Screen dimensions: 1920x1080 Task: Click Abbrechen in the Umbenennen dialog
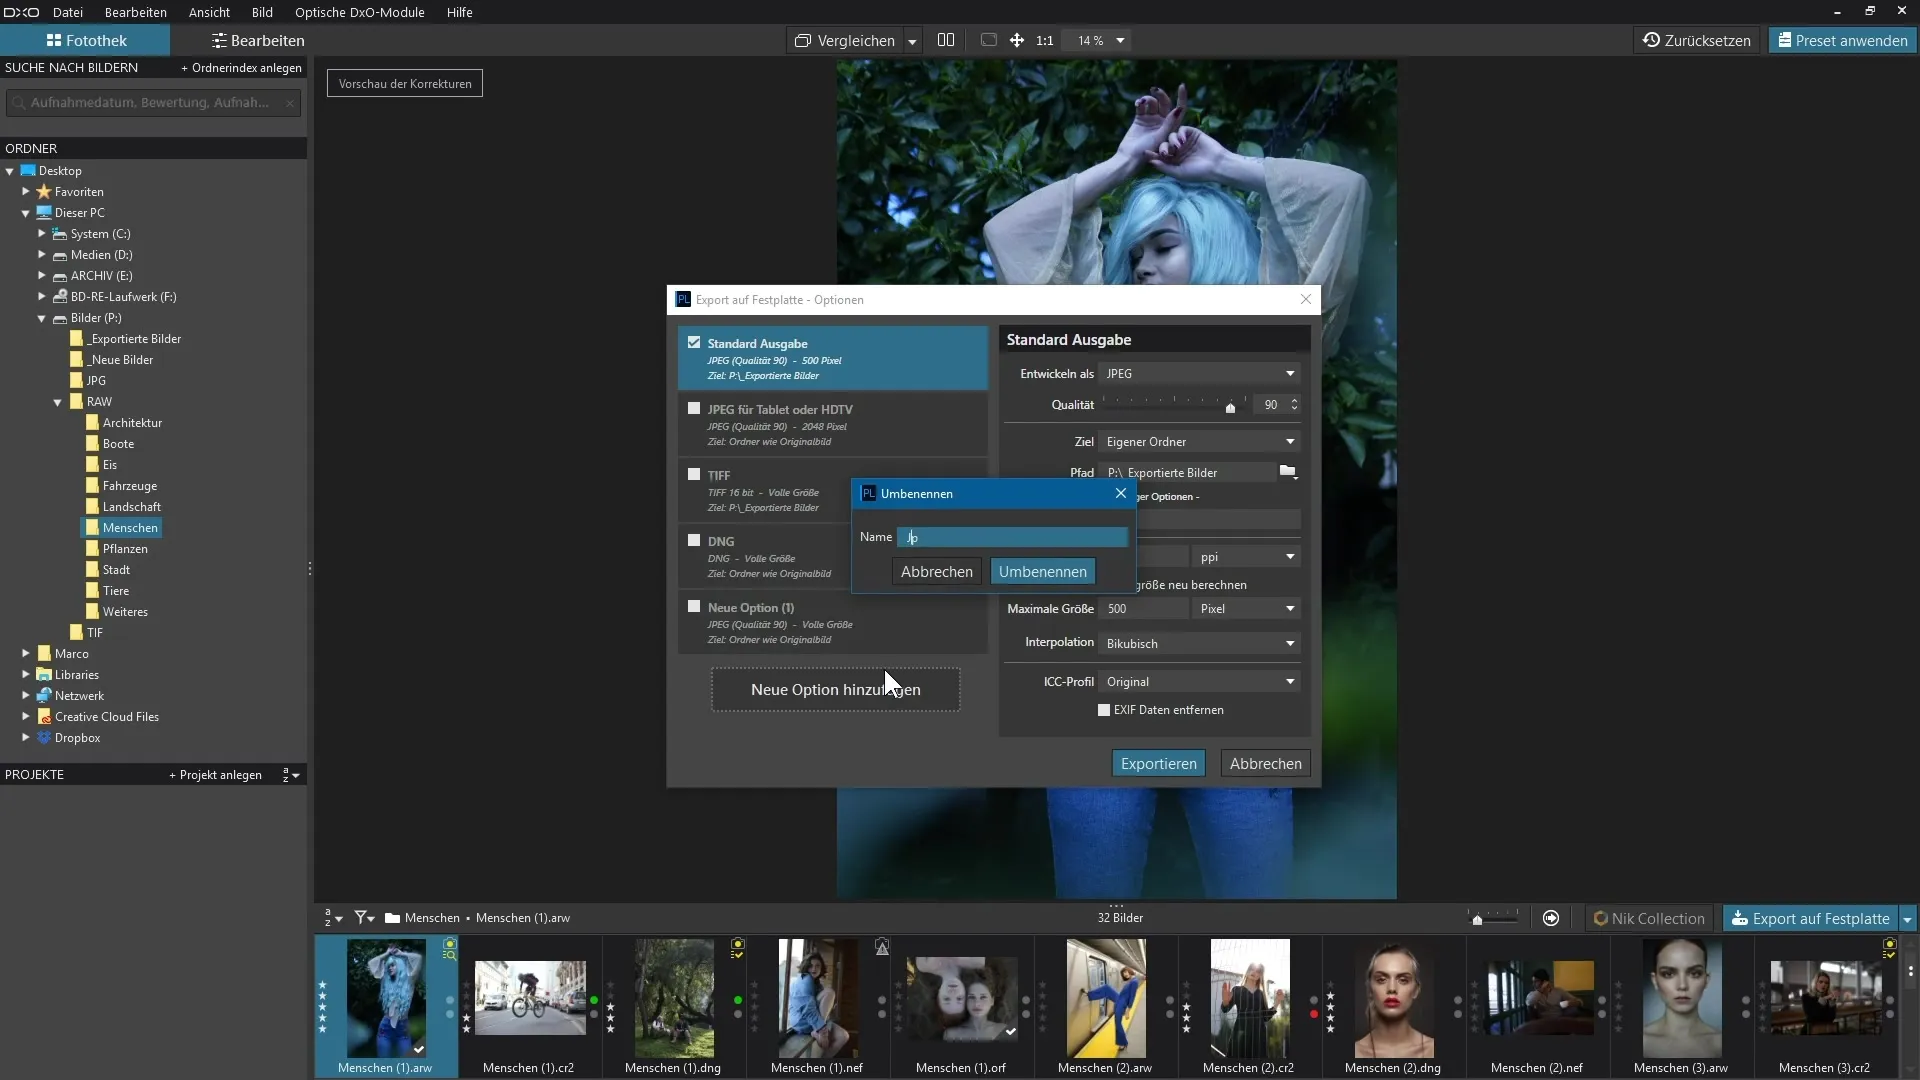(x=936, y=572)
